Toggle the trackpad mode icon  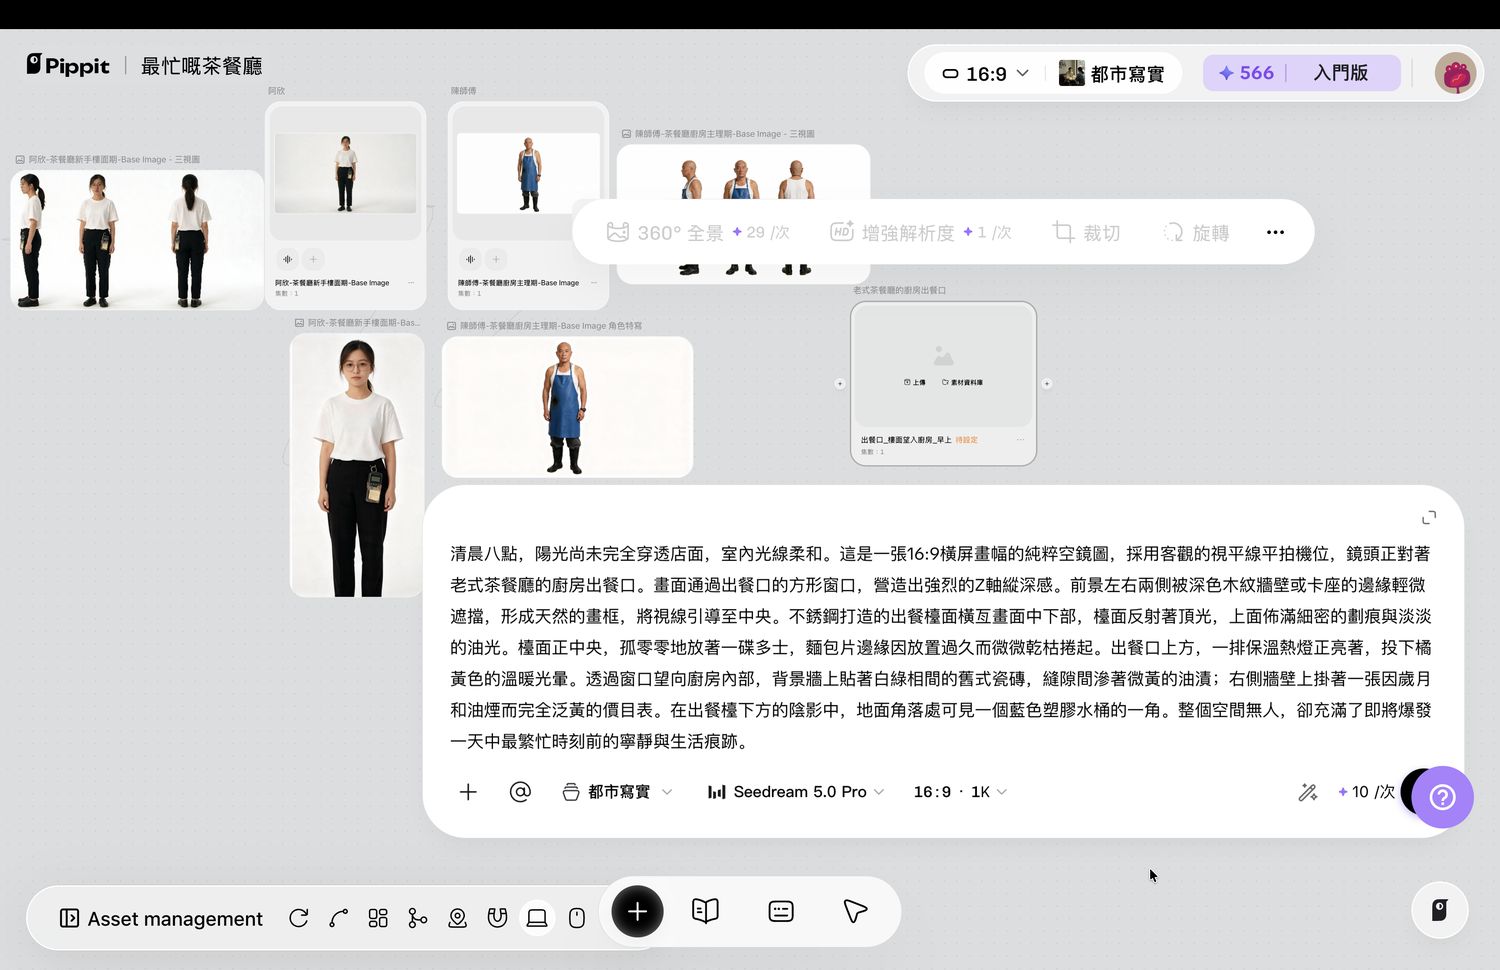point(537,918)
